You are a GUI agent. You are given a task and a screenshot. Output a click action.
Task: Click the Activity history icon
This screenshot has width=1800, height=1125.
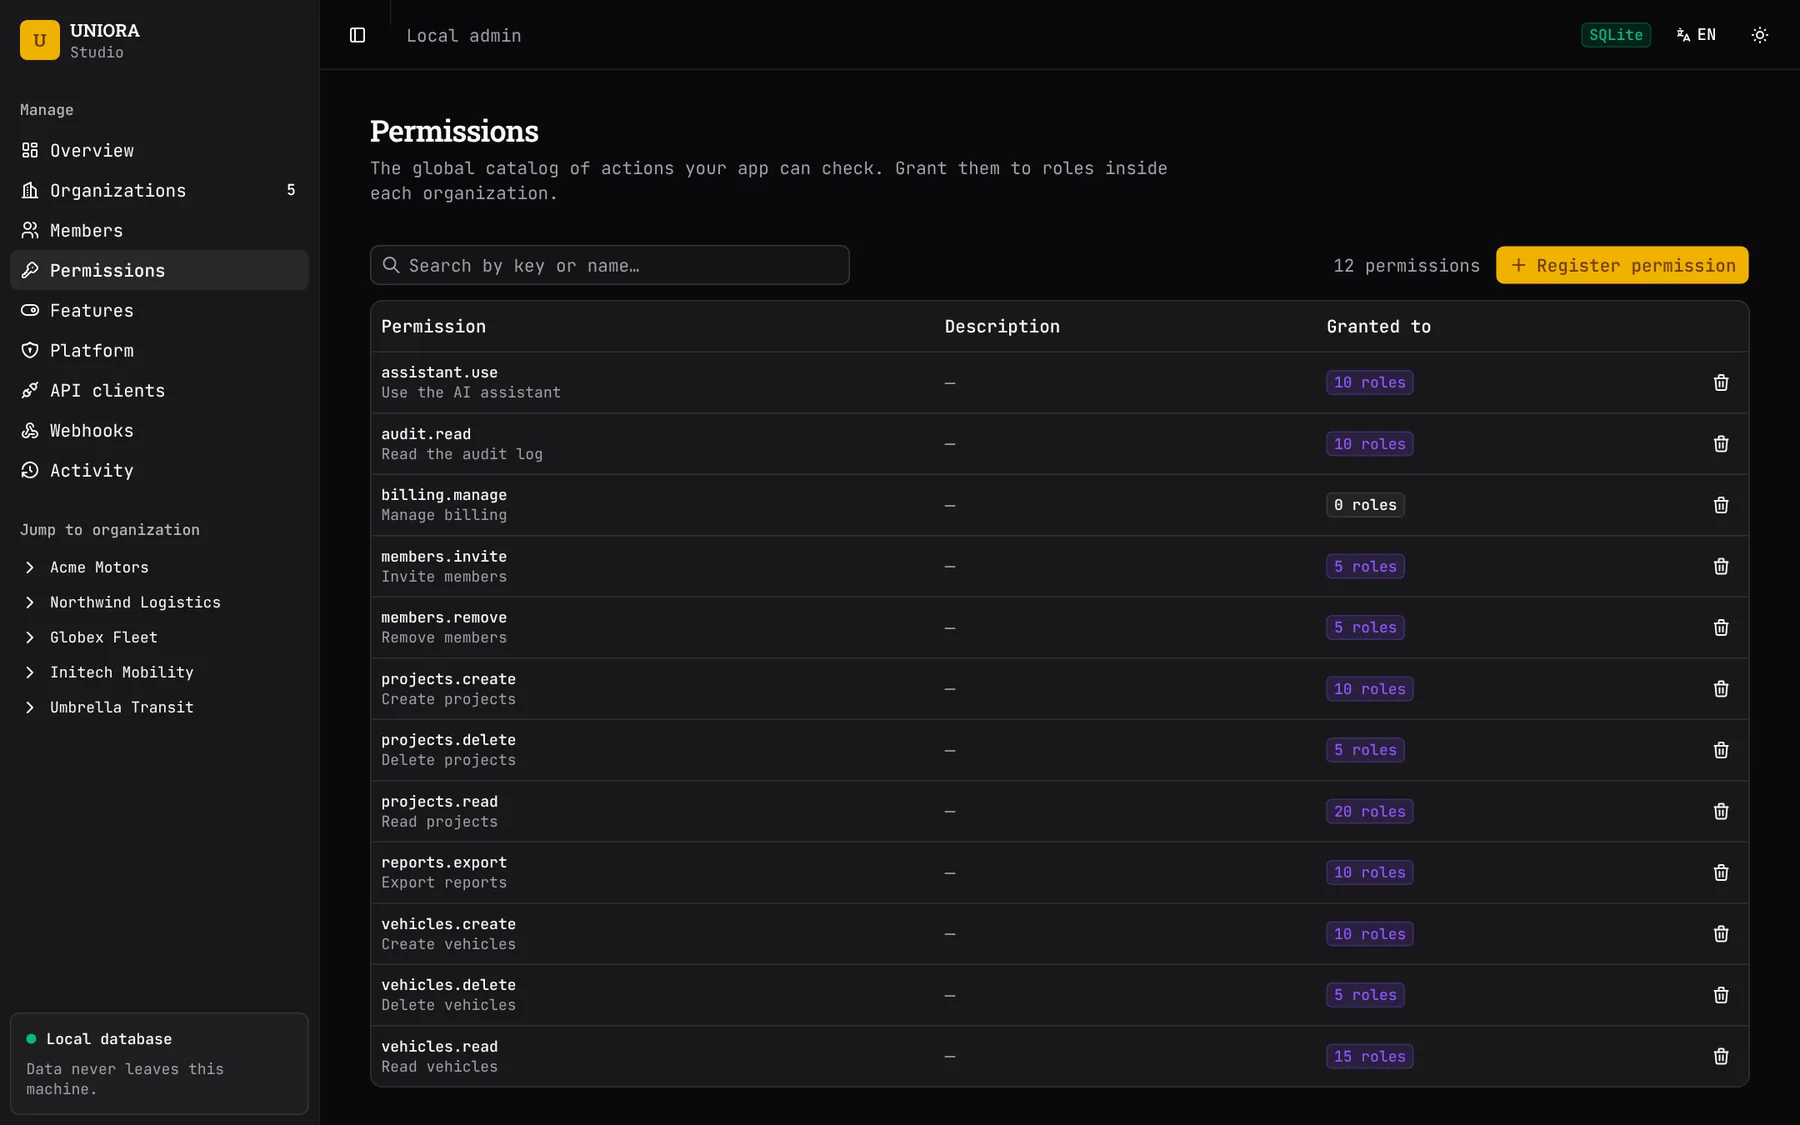point(30,470)
